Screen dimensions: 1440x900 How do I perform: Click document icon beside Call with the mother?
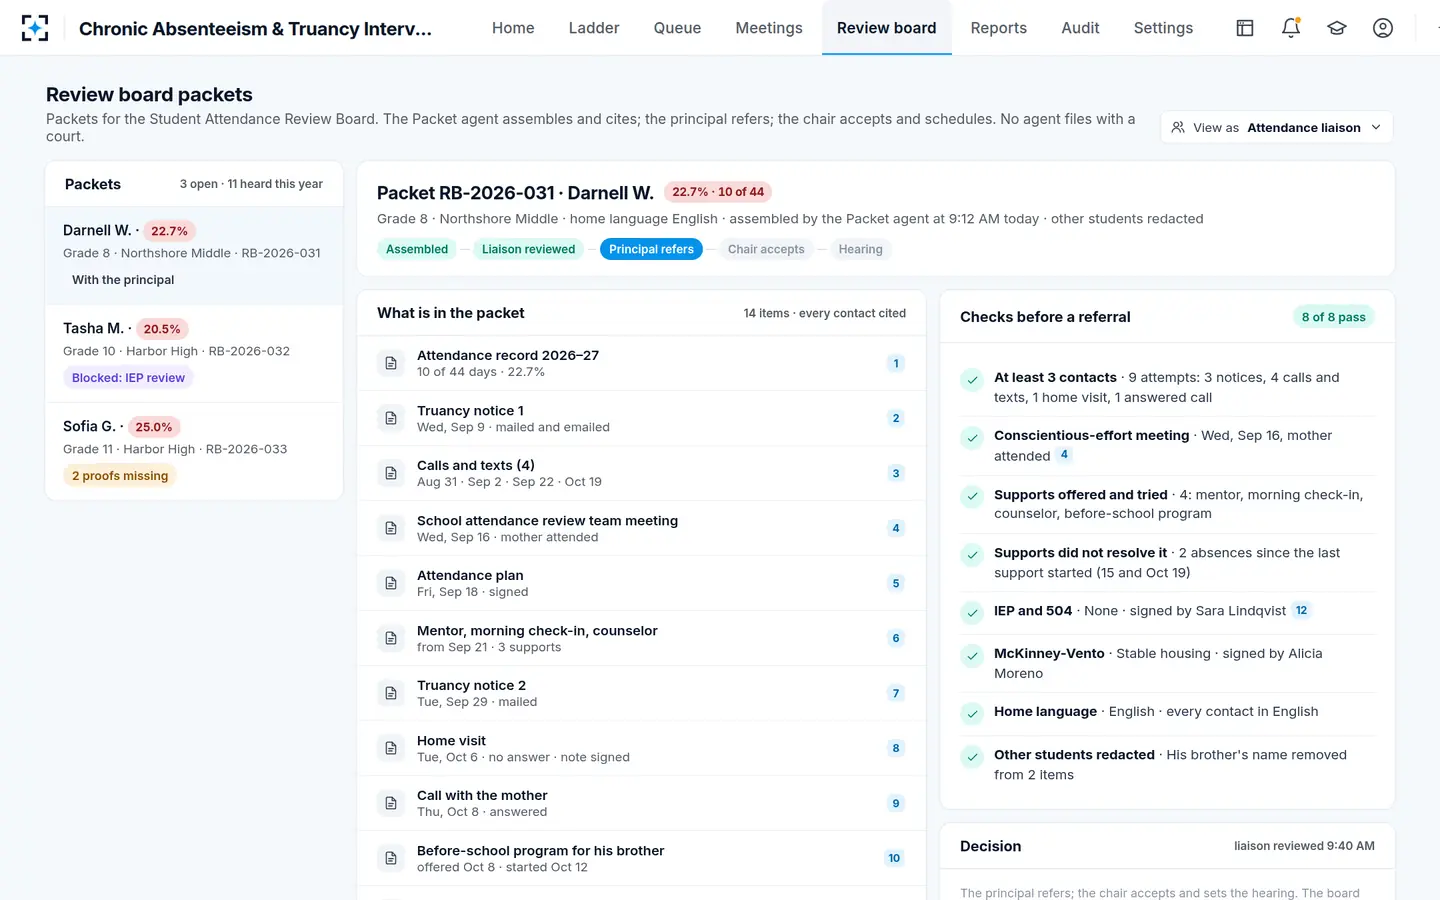pyautogui.click(x=391, y=803)
